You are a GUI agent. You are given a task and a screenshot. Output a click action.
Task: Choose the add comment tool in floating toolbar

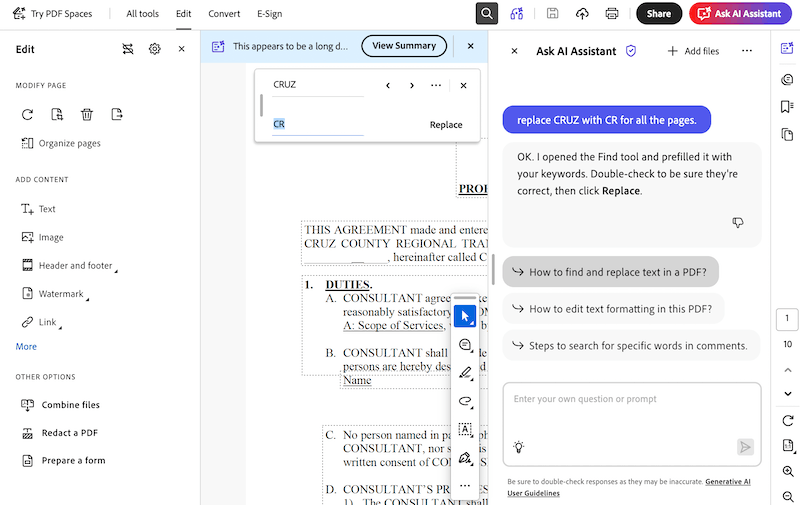pos(465,345)
